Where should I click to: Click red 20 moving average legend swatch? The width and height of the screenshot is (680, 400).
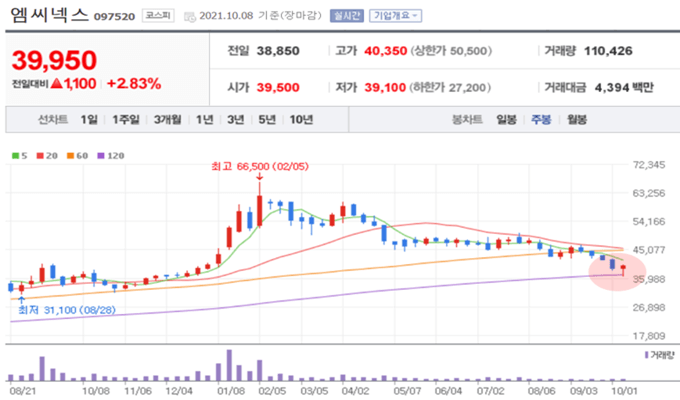tap(40, 156)
